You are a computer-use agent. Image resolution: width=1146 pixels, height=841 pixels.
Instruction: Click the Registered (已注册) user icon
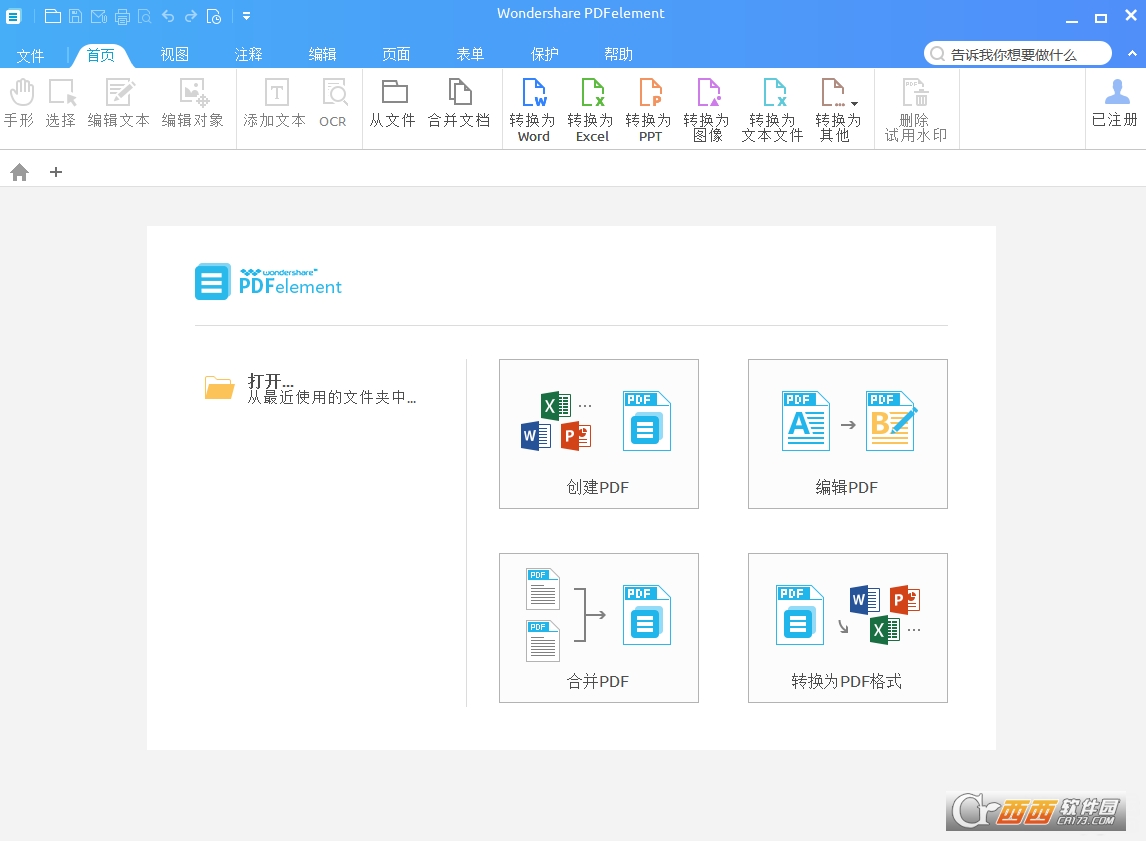click(1116, 92)
